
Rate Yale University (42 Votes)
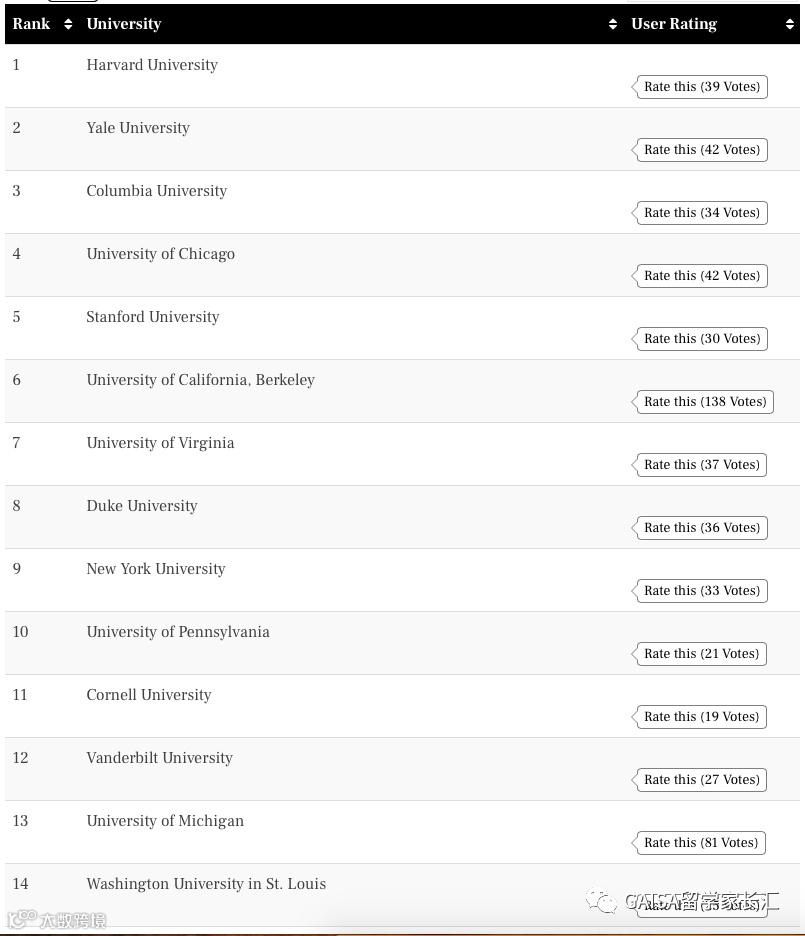pos(701,150)
